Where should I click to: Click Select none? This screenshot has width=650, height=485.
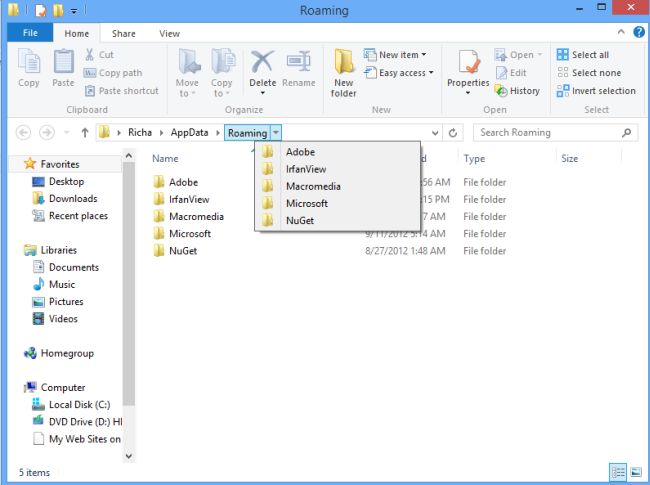(589, 73)
